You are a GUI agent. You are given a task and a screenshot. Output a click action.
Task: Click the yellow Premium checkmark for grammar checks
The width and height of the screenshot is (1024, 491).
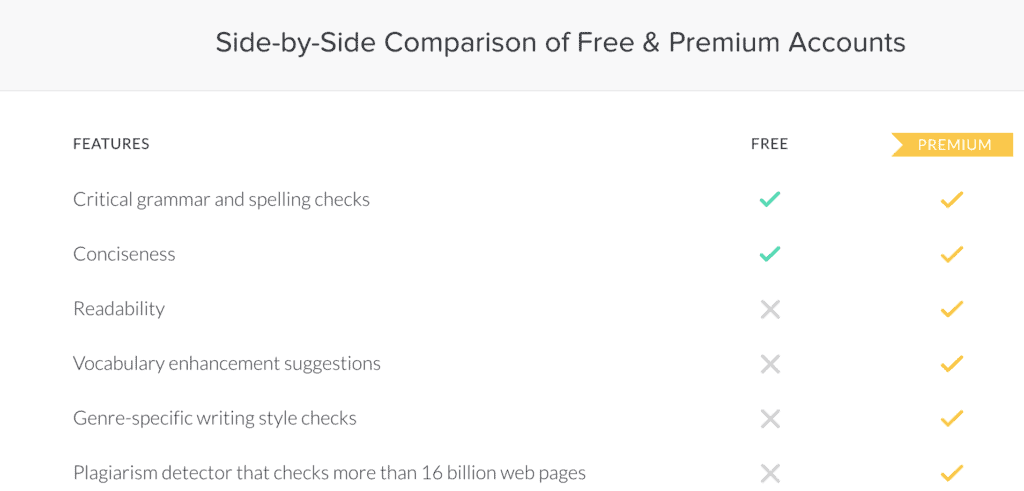(x=952, y=199)
